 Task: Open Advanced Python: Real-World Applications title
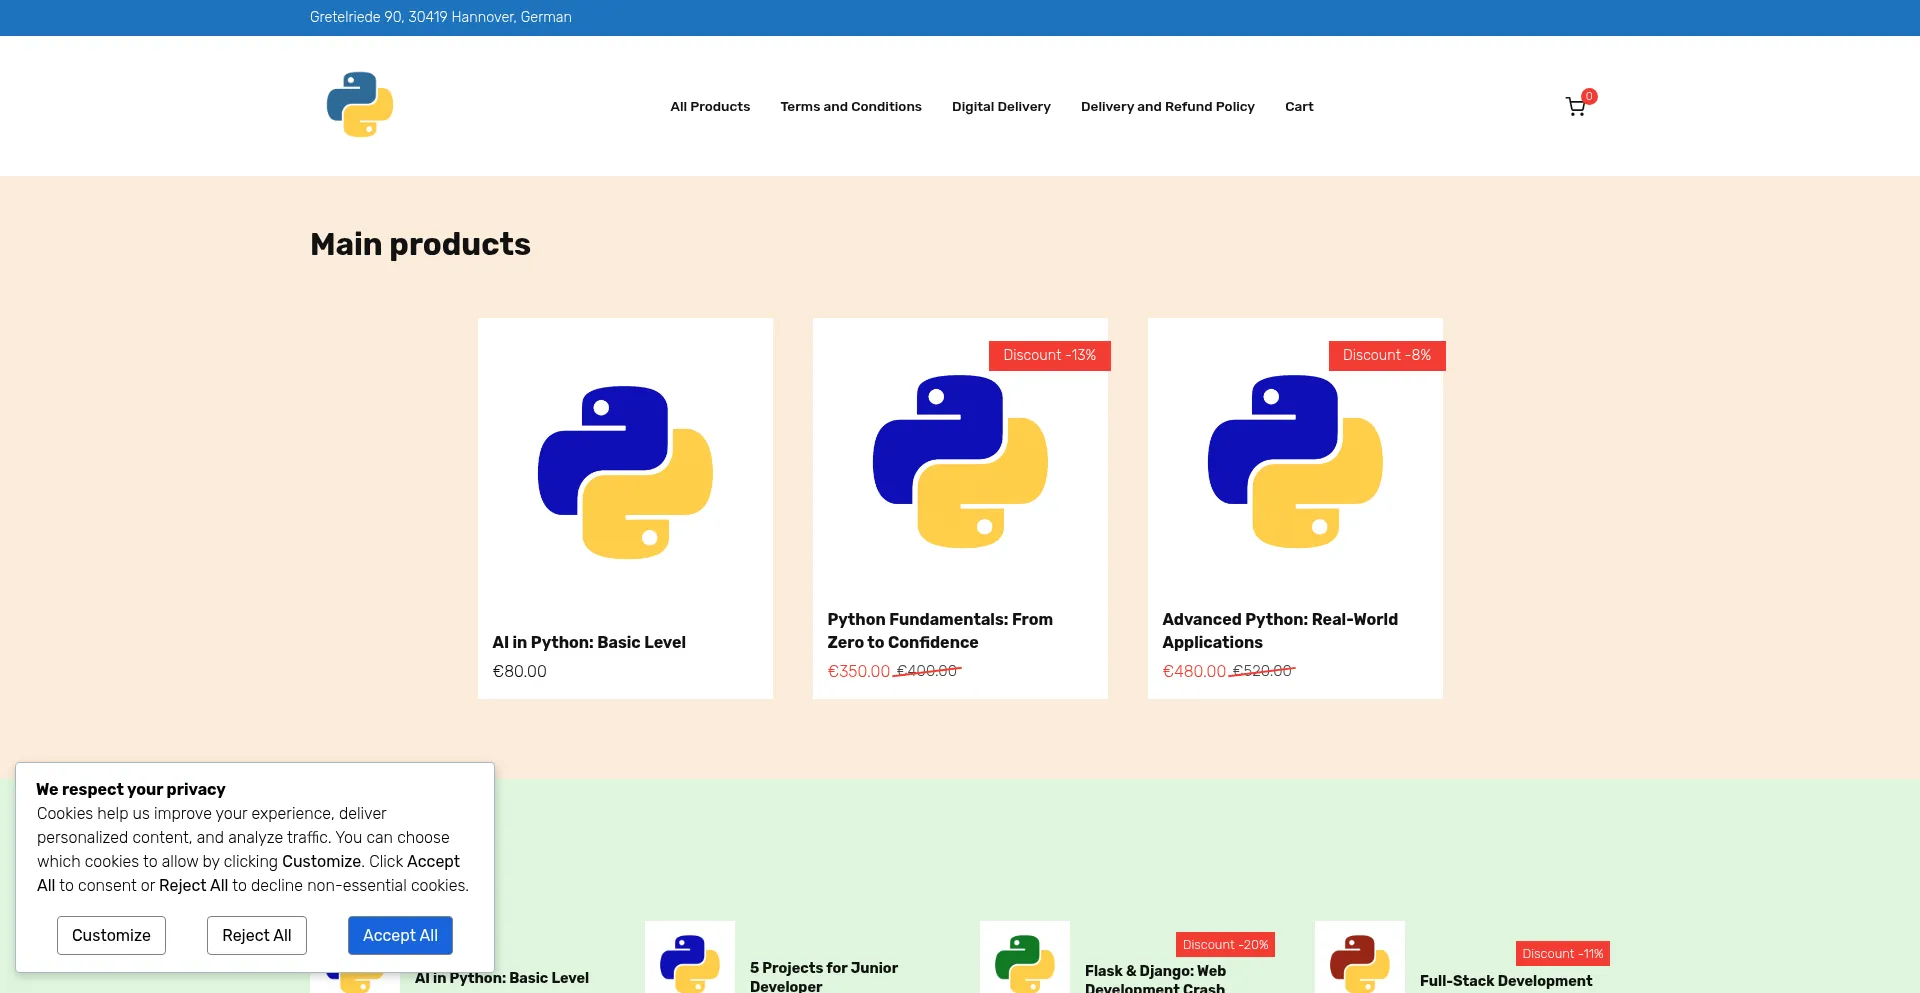click(x=1280, y=631)
